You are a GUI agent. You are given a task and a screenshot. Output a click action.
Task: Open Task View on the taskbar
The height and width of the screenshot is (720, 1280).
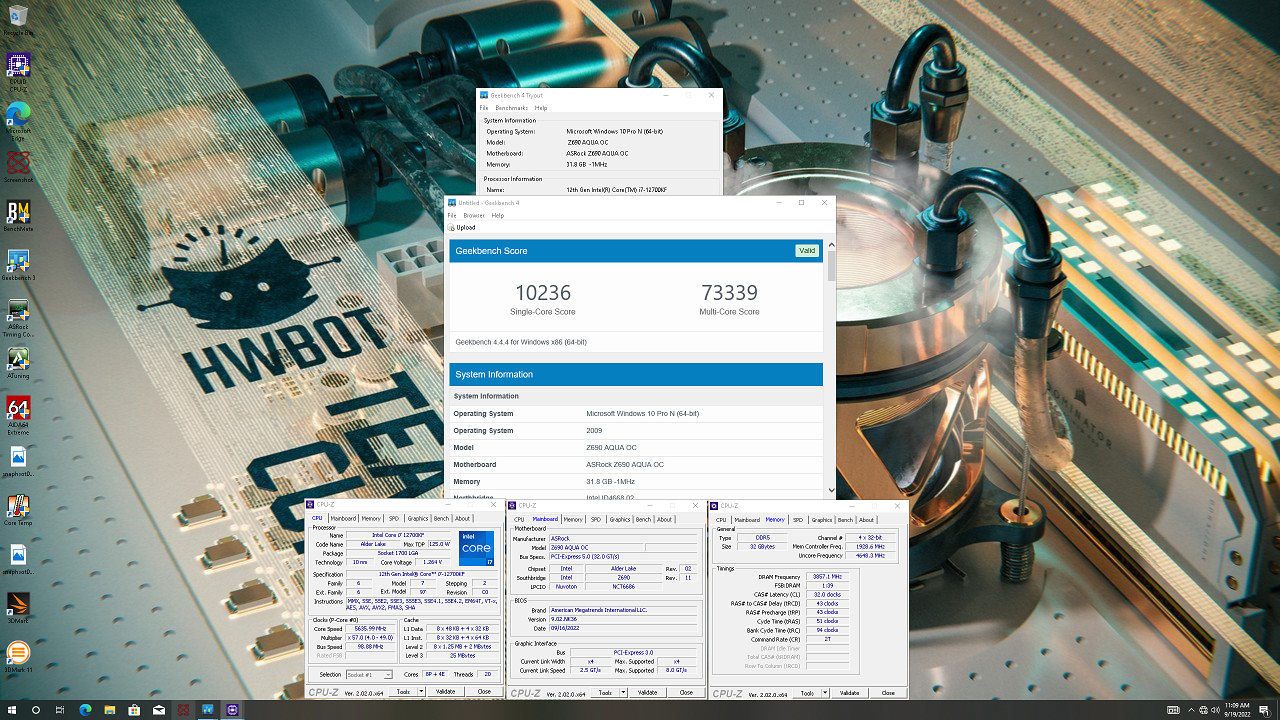[61, 710]
